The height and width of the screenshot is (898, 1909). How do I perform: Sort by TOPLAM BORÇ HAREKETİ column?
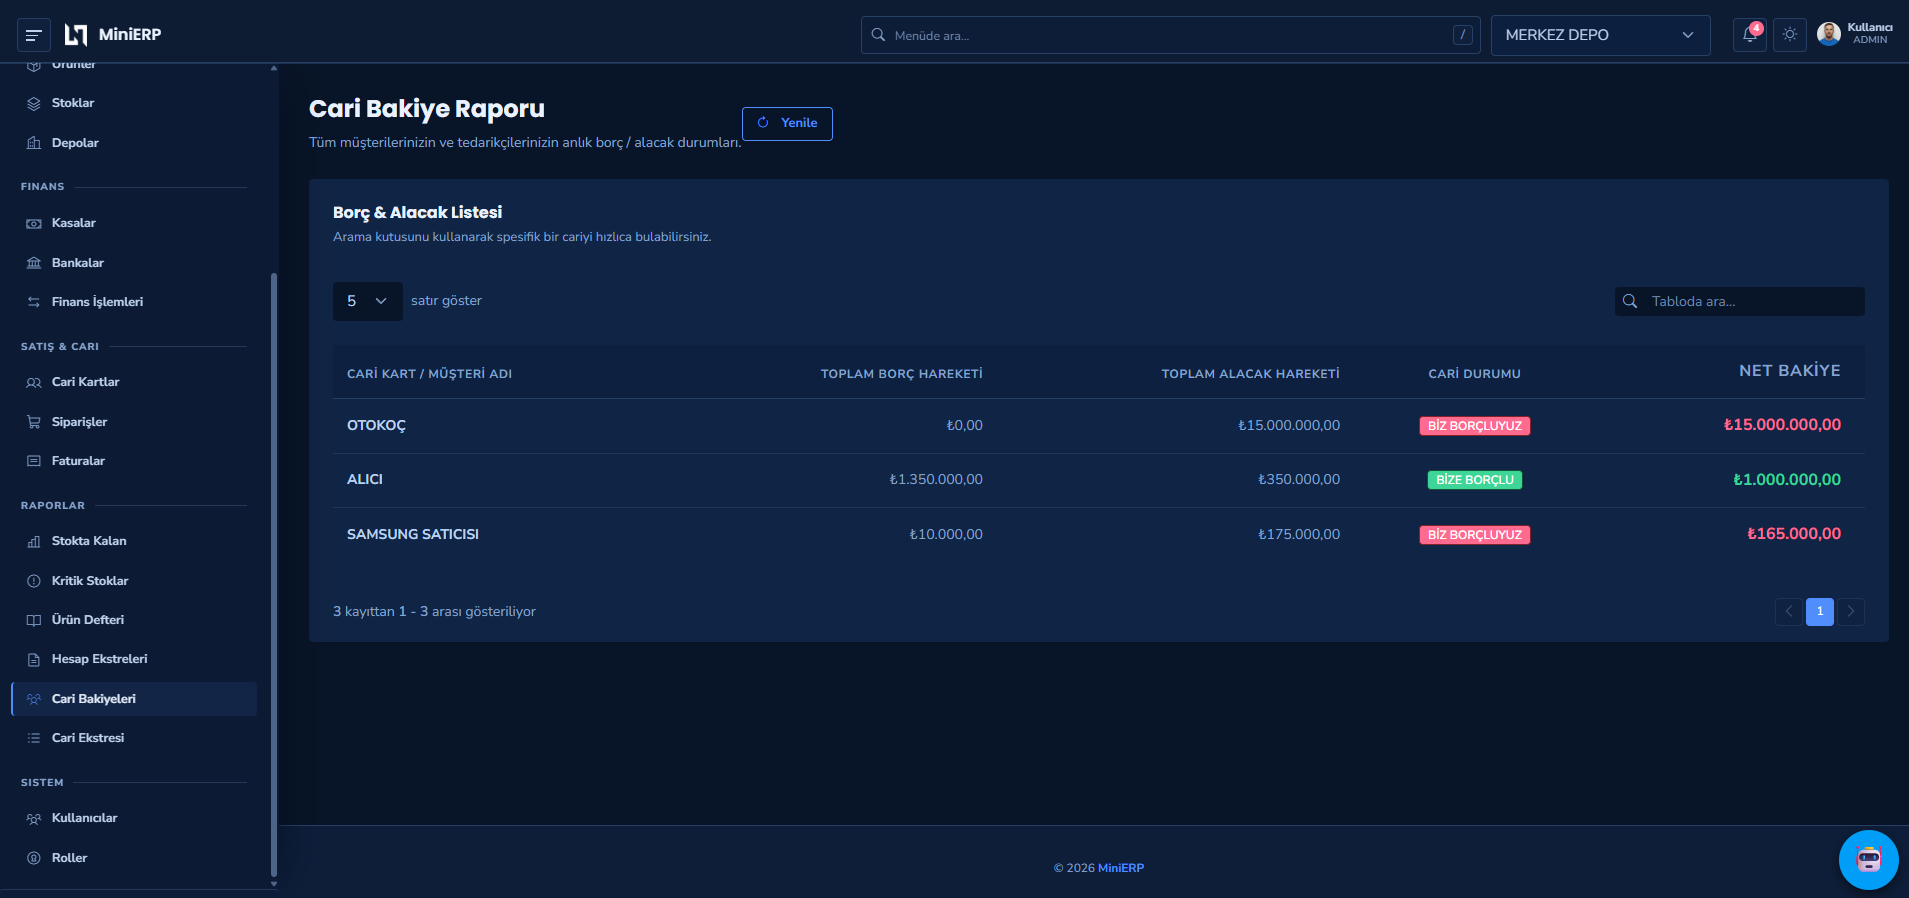click(901, 374)
